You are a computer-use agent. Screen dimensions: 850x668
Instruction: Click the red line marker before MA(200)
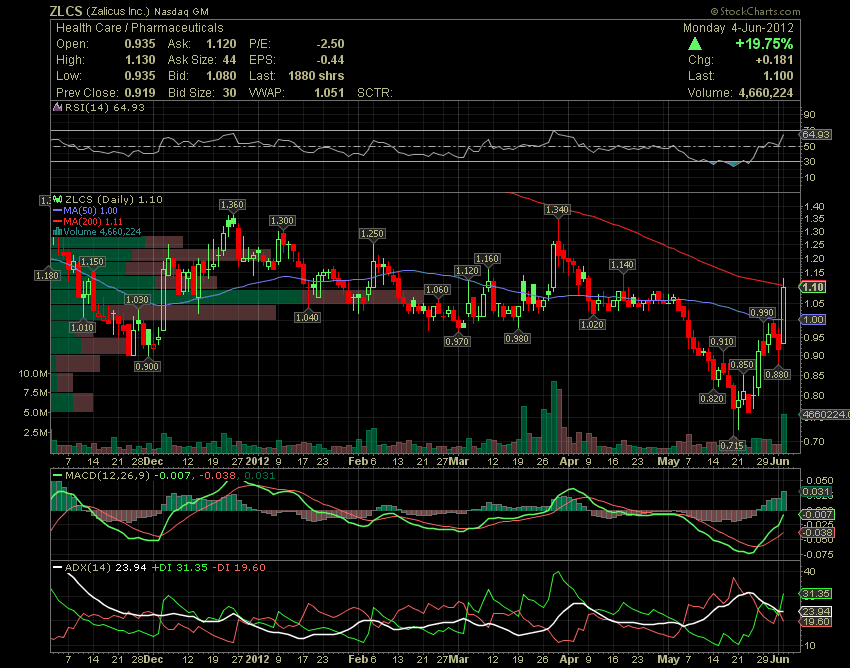[57, 221]
